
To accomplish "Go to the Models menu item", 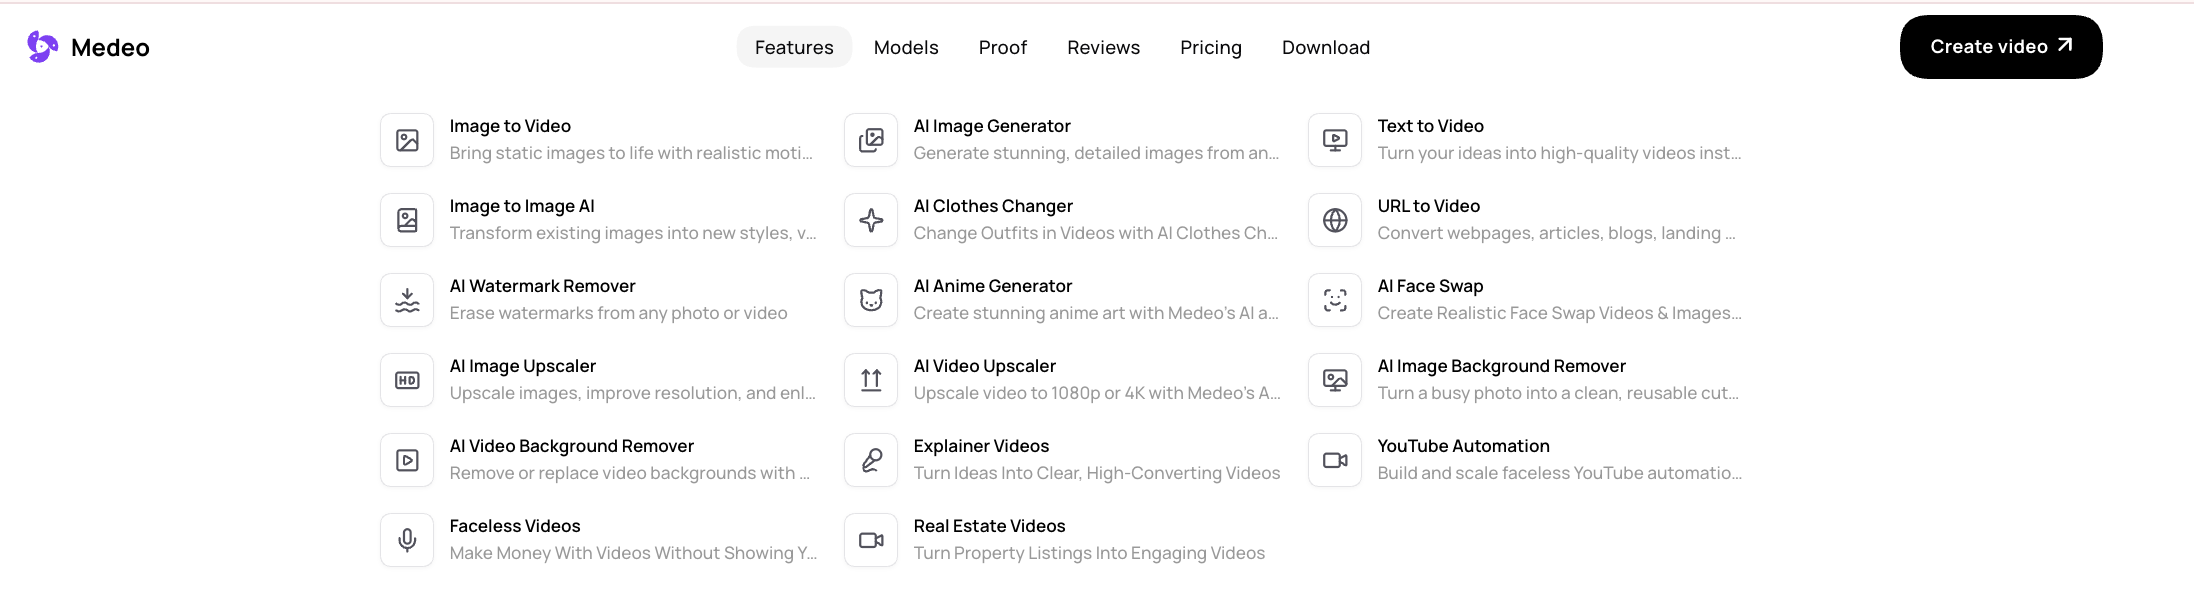I will tap(906, 47).
